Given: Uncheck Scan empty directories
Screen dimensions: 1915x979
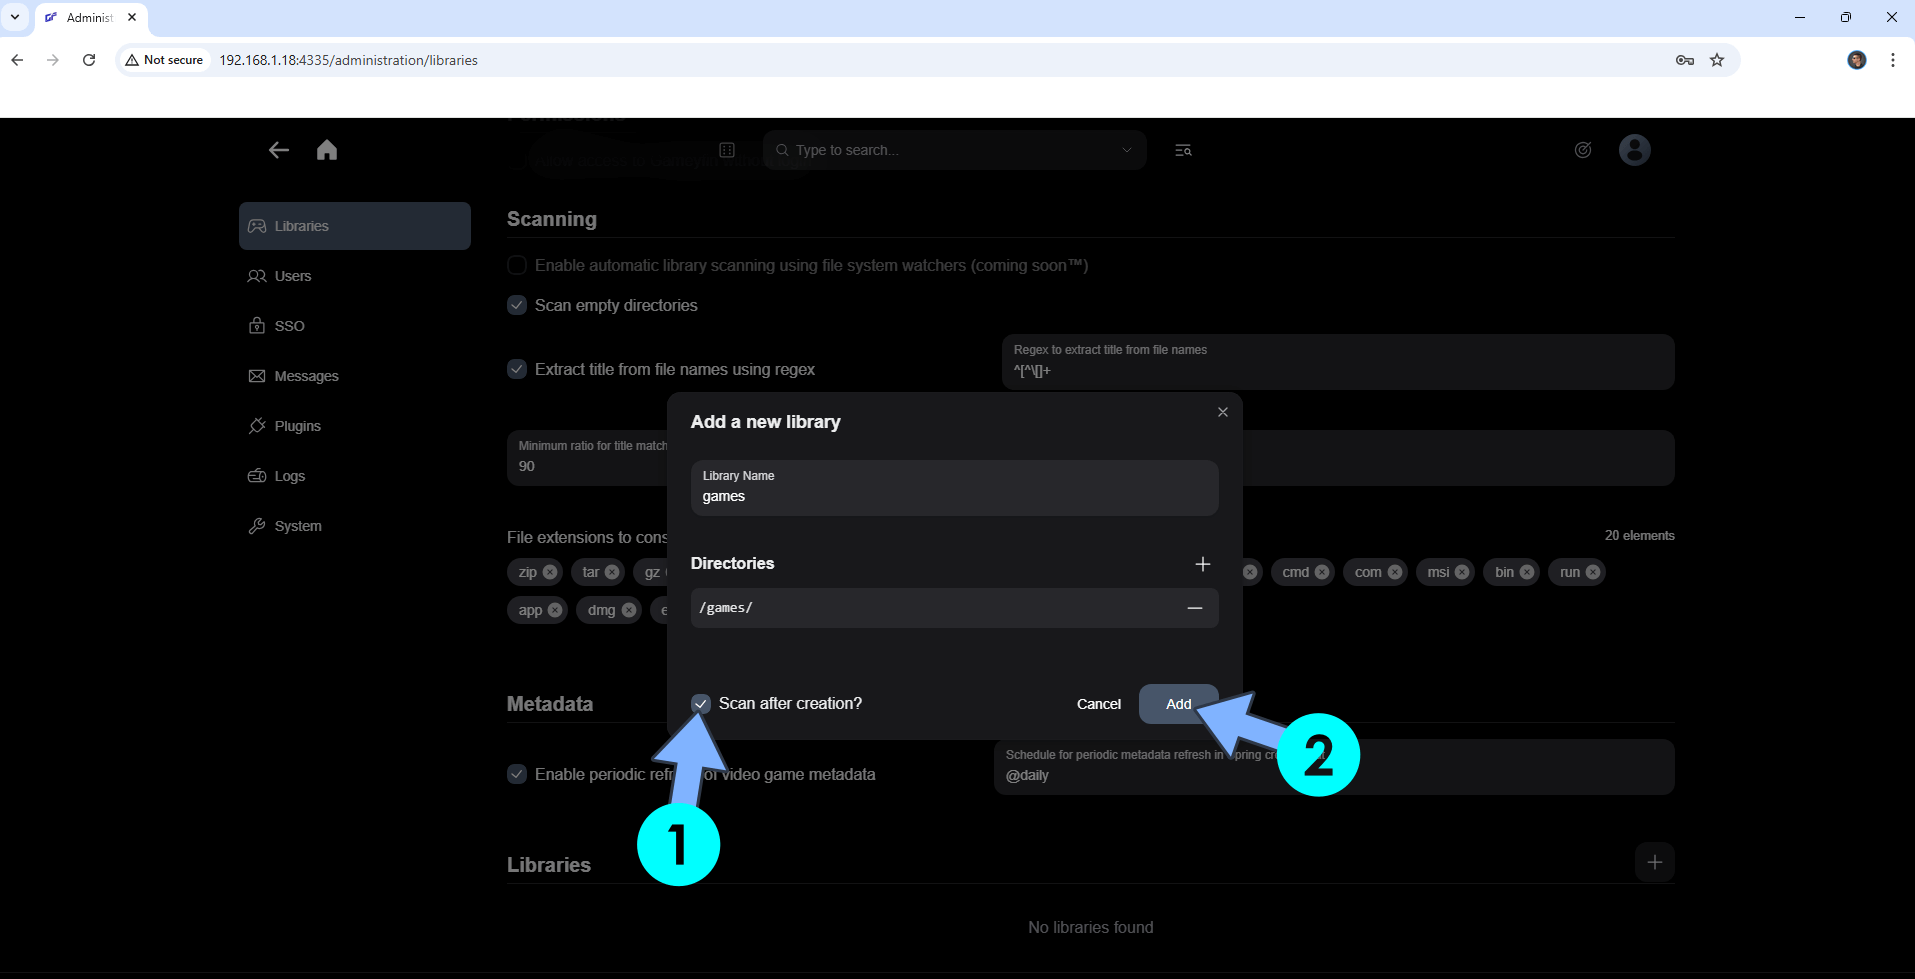Looking at the screenshot, I should [x=517, y=305].
